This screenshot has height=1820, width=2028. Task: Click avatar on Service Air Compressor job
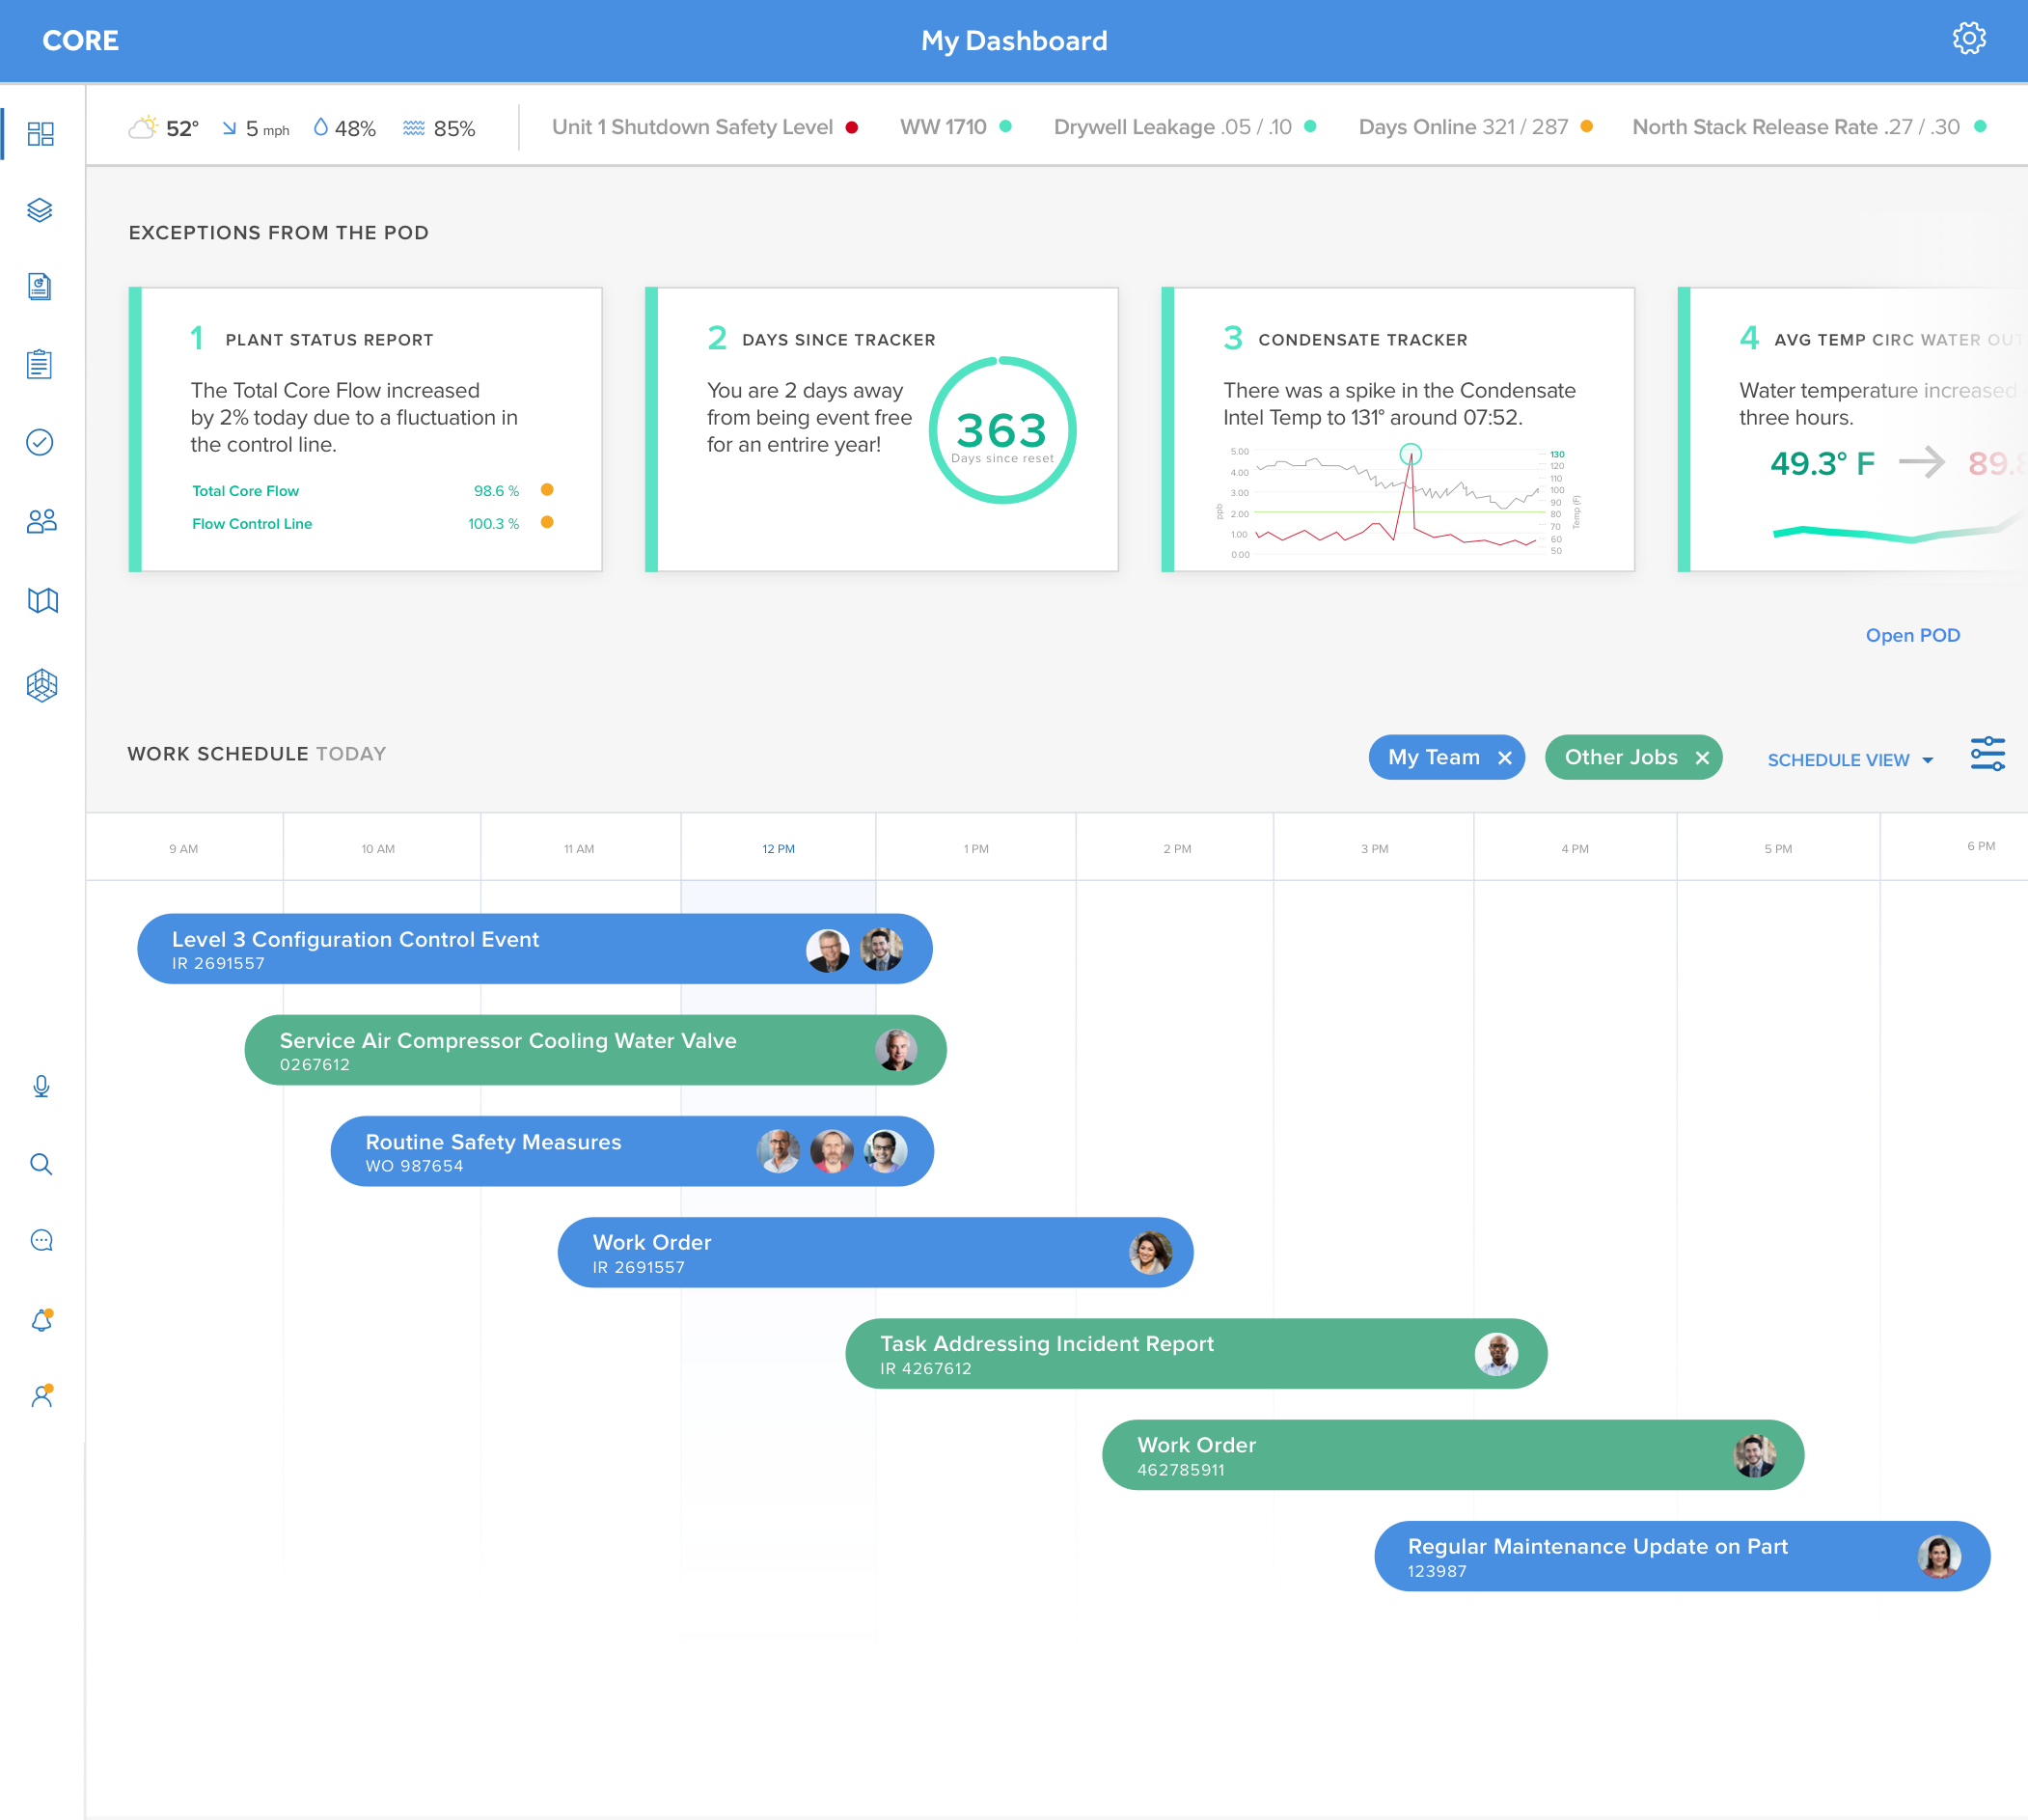click(x=896, y=1050)
